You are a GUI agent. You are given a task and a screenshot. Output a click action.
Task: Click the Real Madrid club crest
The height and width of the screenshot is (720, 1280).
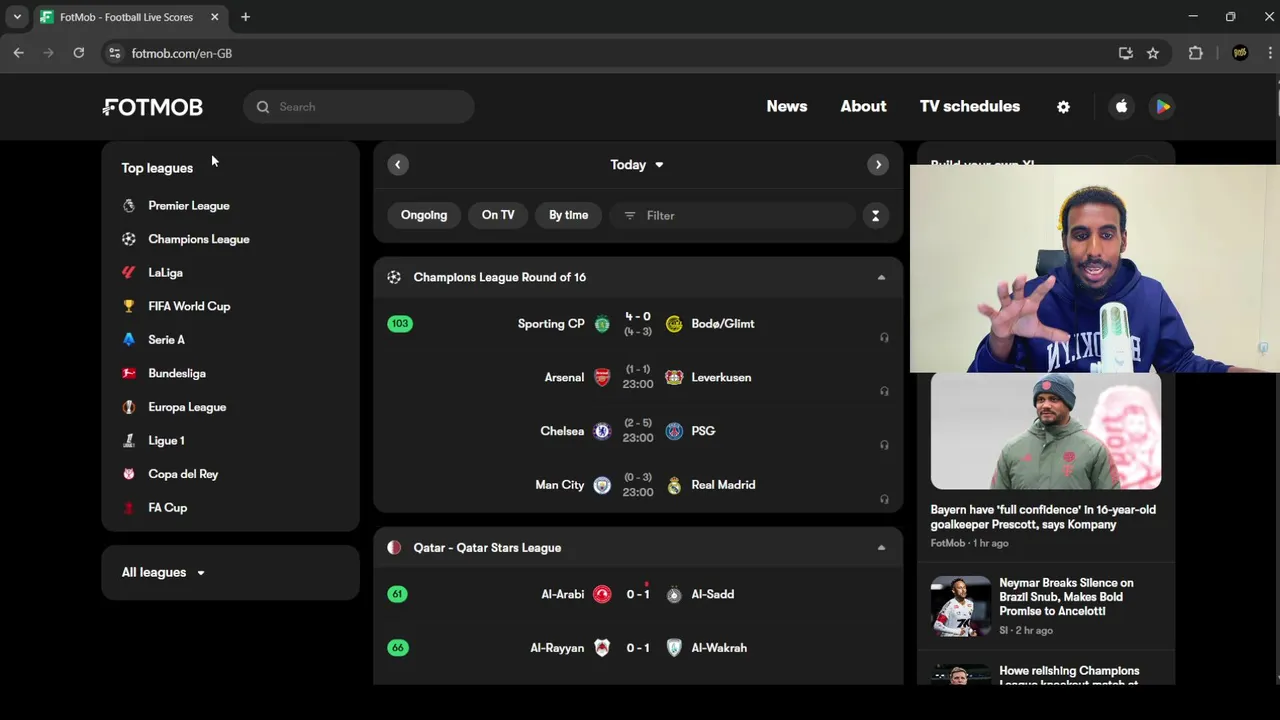pyautogui.click(x=674, y=485)
